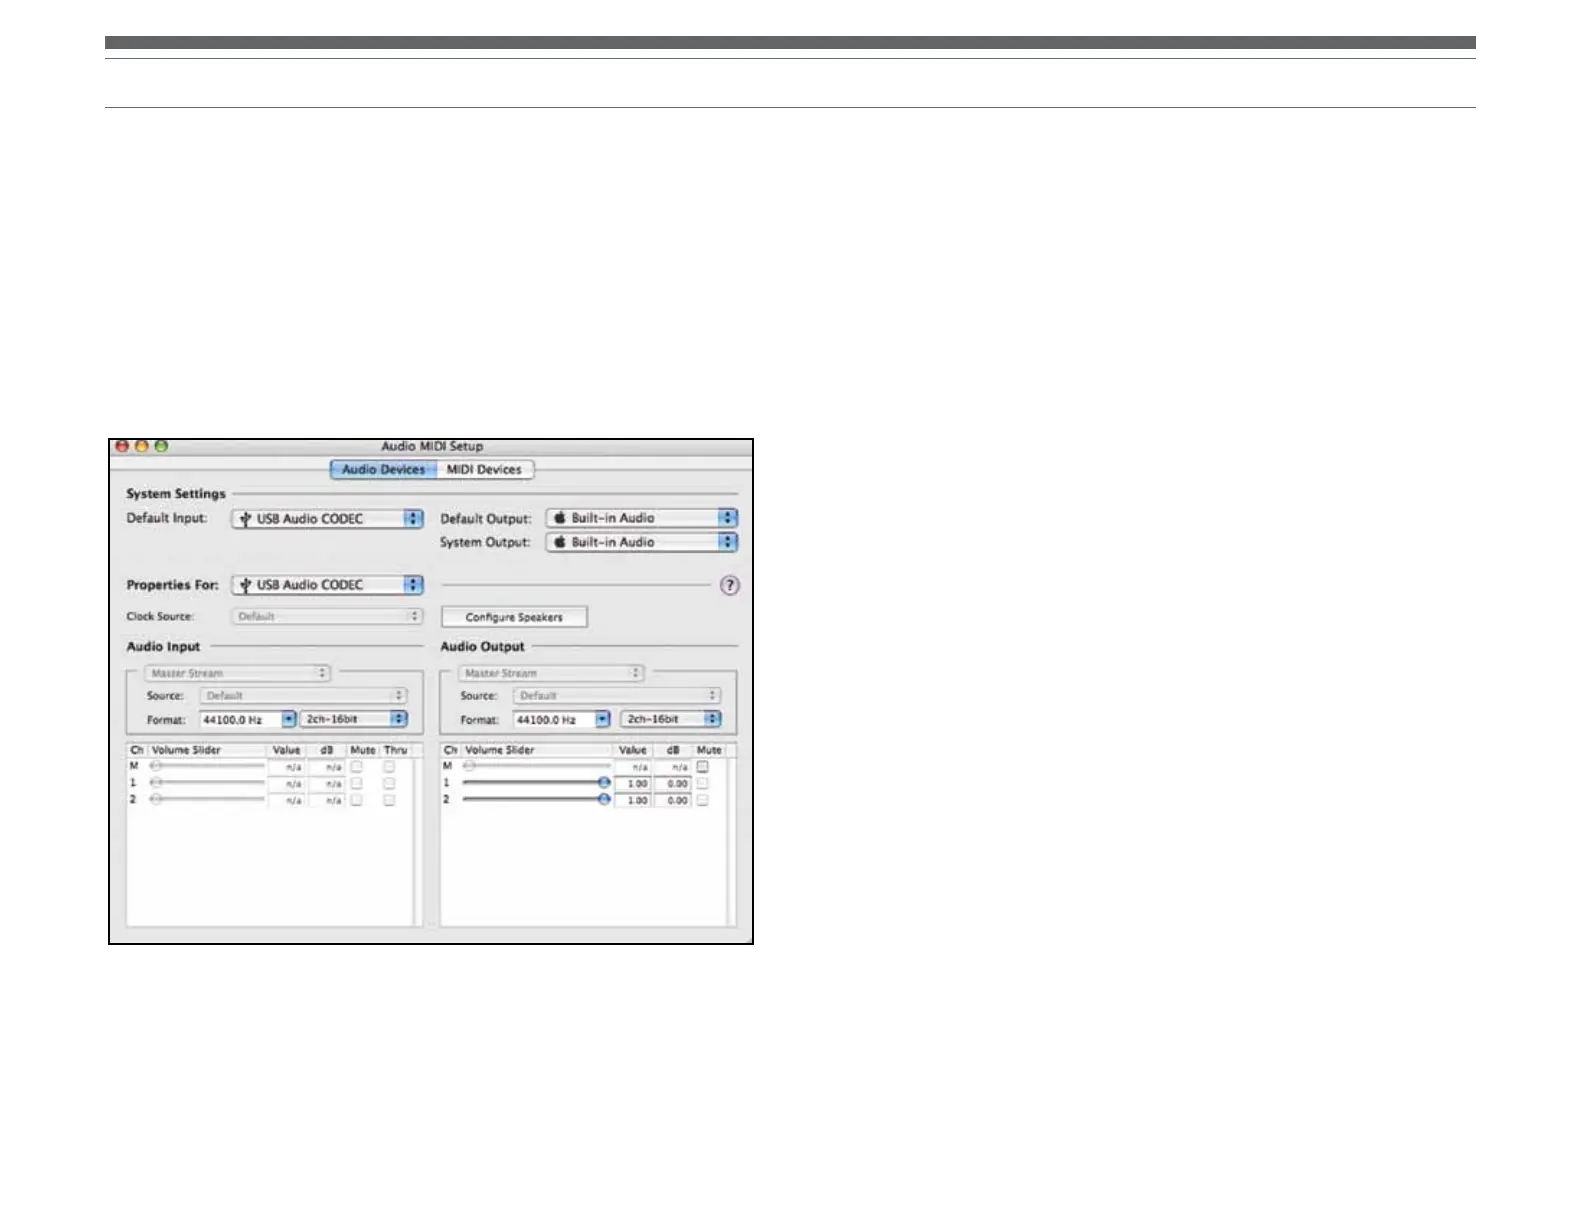Switch to the MIDI Devices tab

(485, 470)
